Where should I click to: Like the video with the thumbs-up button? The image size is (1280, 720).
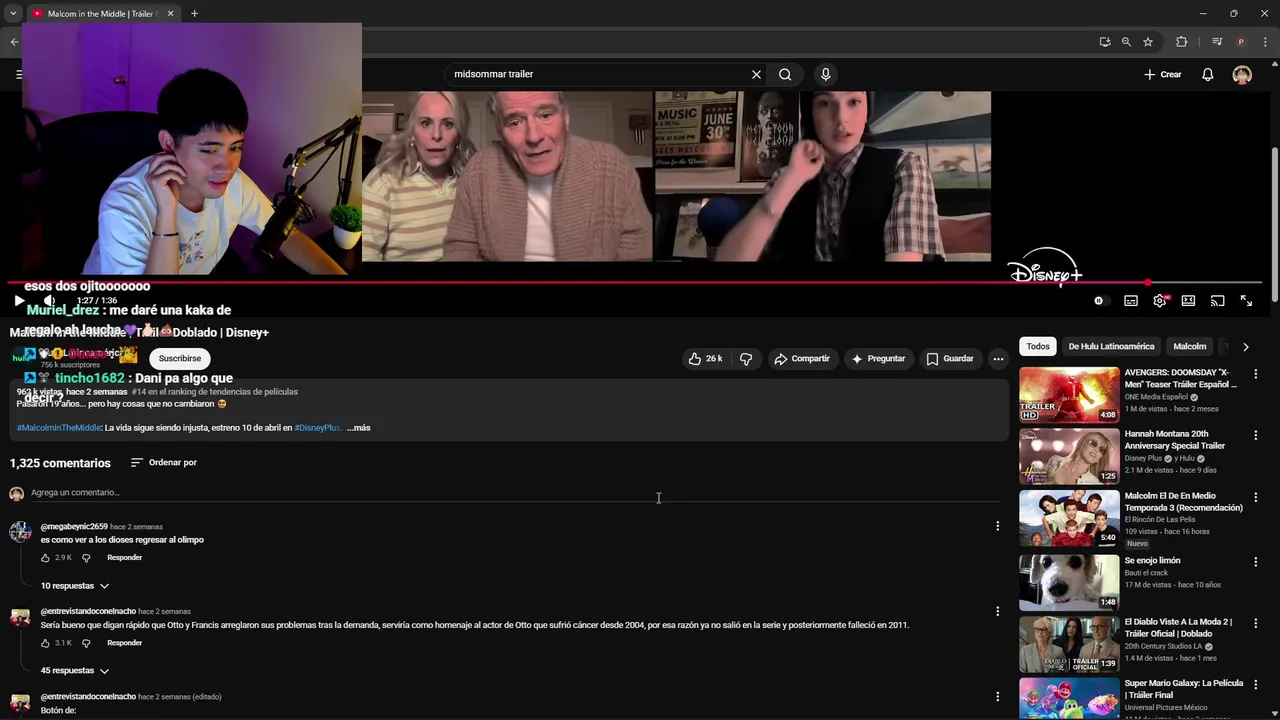pos(705,358)
